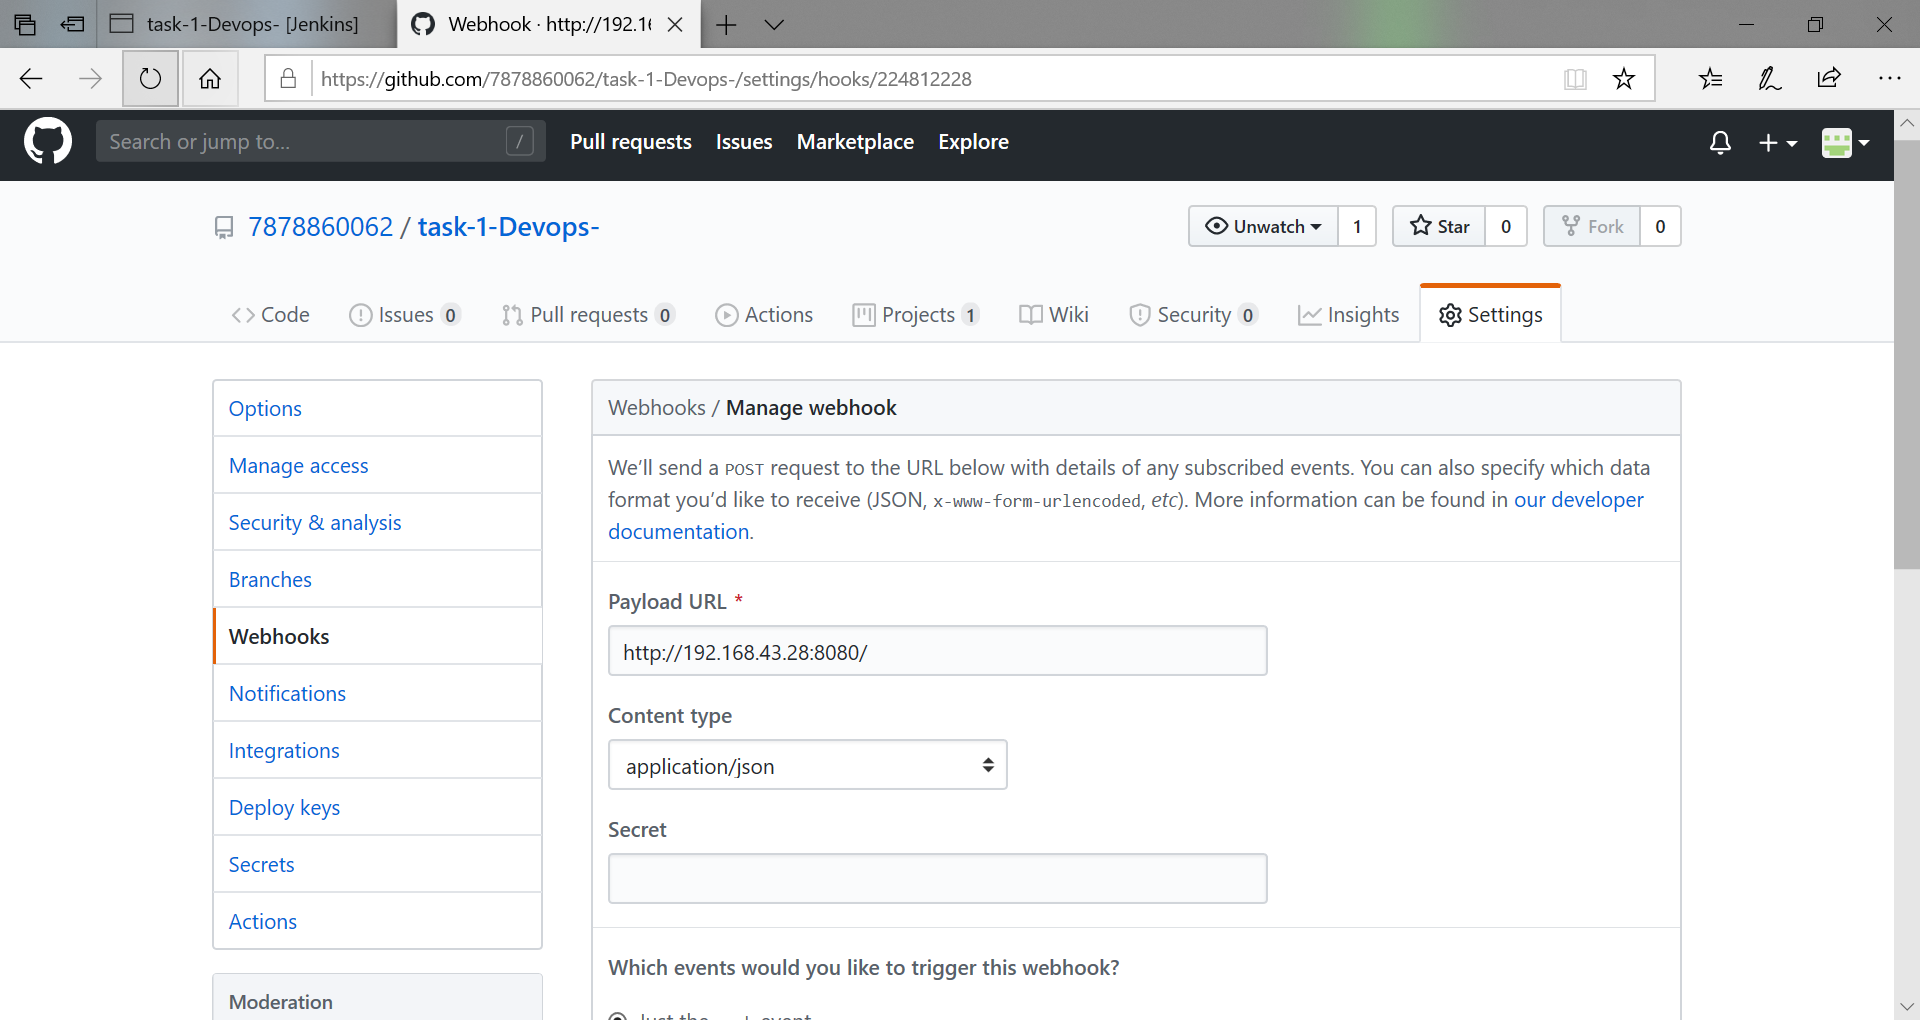Viewport: 1920px width, 1020px height.
Task: Click the site lock security icon
Action: [x=288, y=79]
